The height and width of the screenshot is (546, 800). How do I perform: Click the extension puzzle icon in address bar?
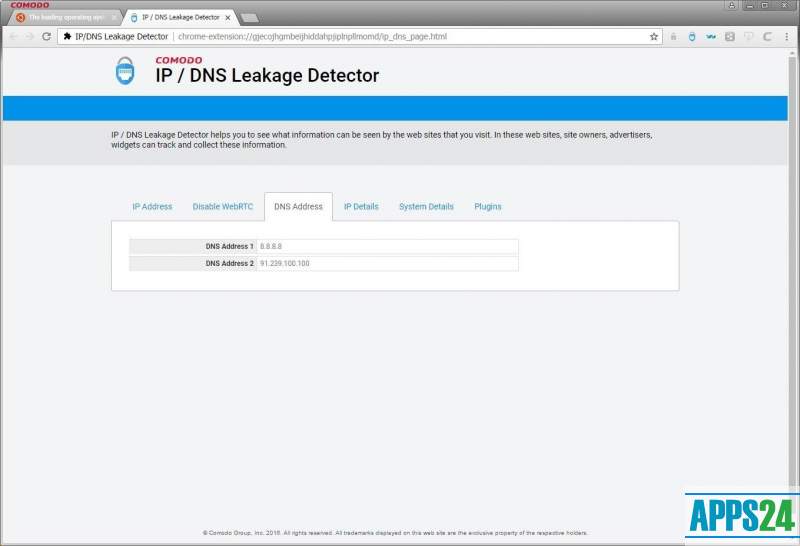[67, 37]
